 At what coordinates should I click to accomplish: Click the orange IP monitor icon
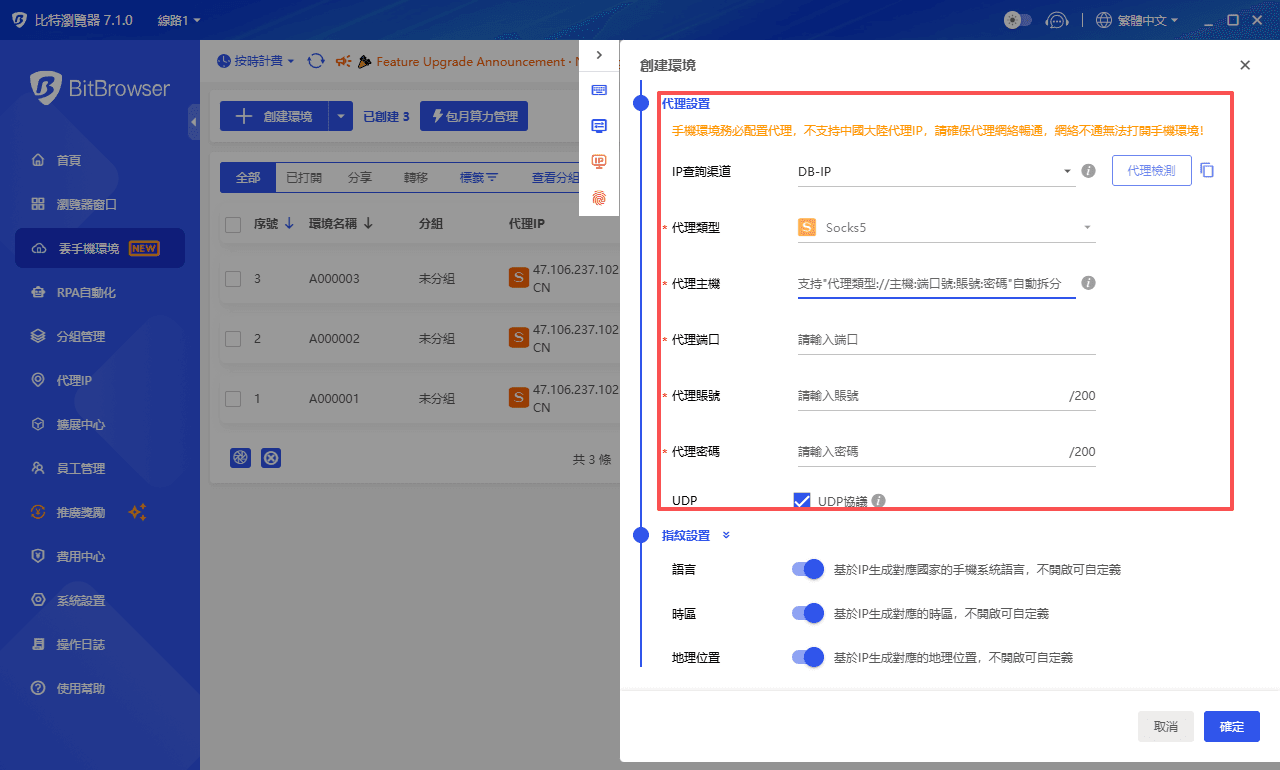click(x=600, y=160)
